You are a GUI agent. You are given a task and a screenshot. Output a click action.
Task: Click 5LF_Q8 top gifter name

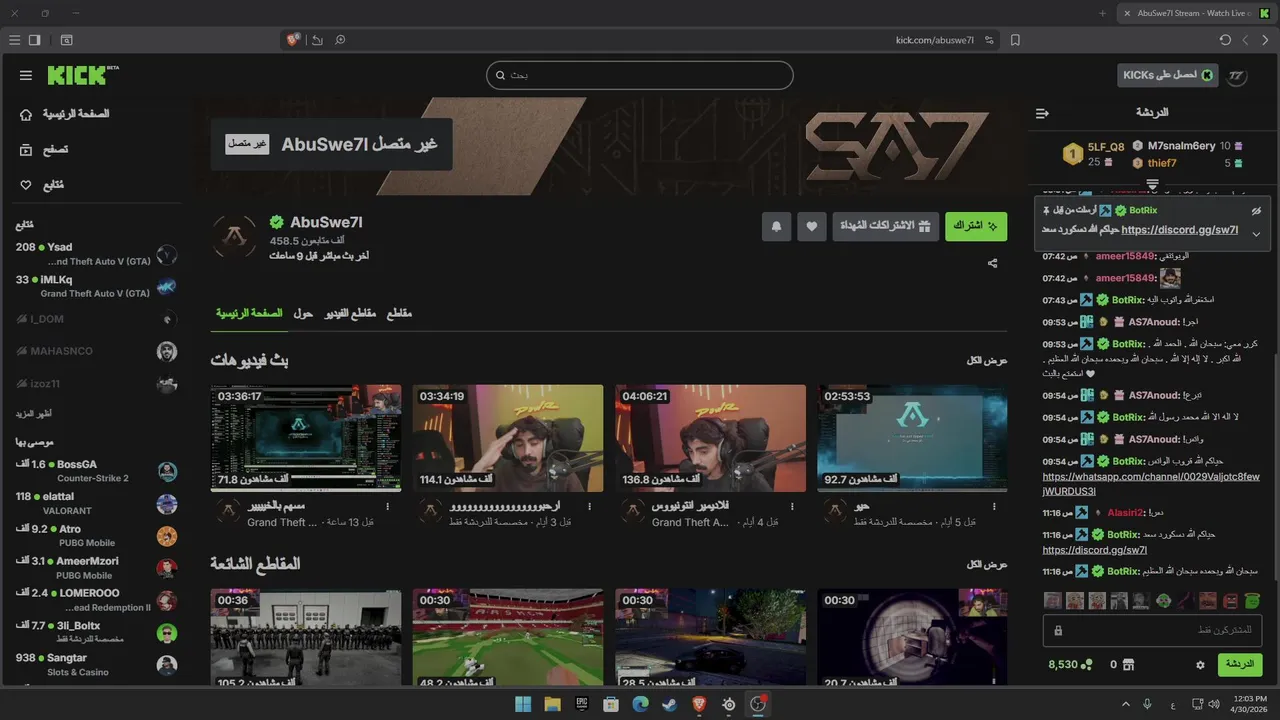click(1106, 147)
